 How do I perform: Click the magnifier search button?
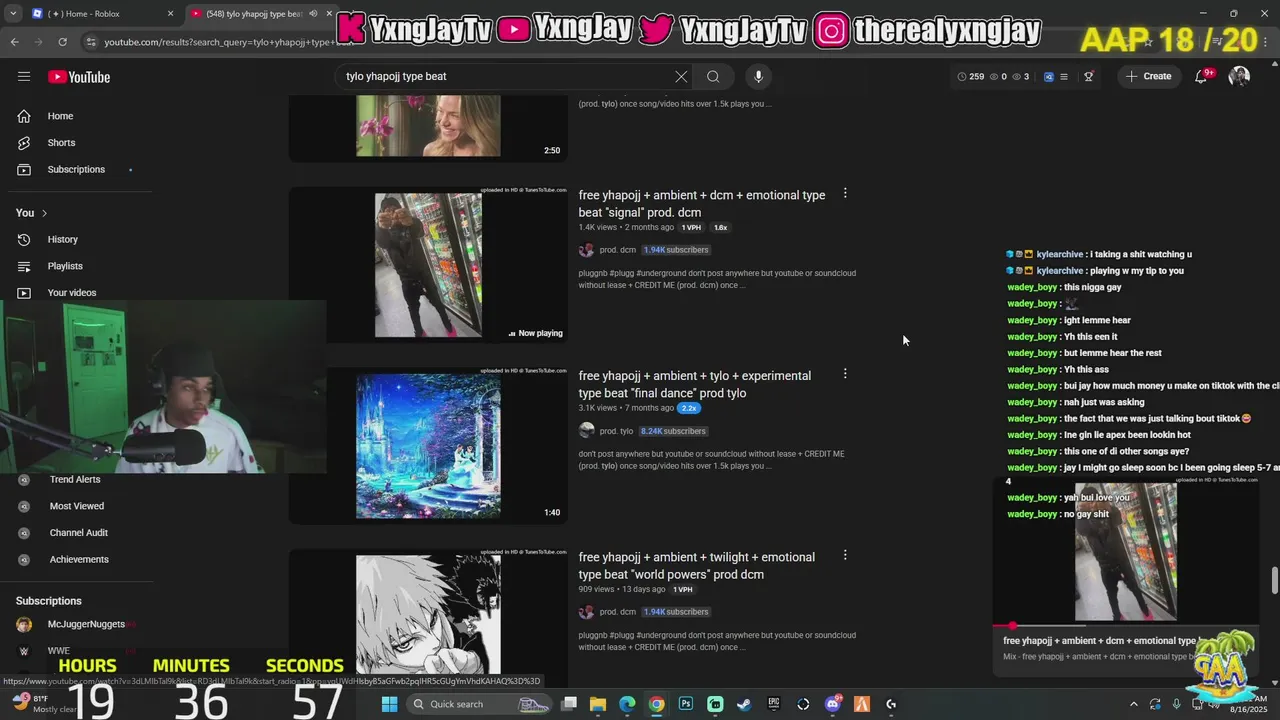(713, 77)
